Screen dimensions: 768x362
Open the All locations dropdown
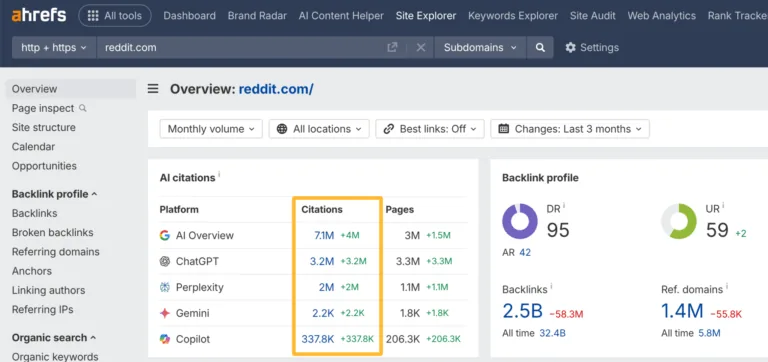319,129
